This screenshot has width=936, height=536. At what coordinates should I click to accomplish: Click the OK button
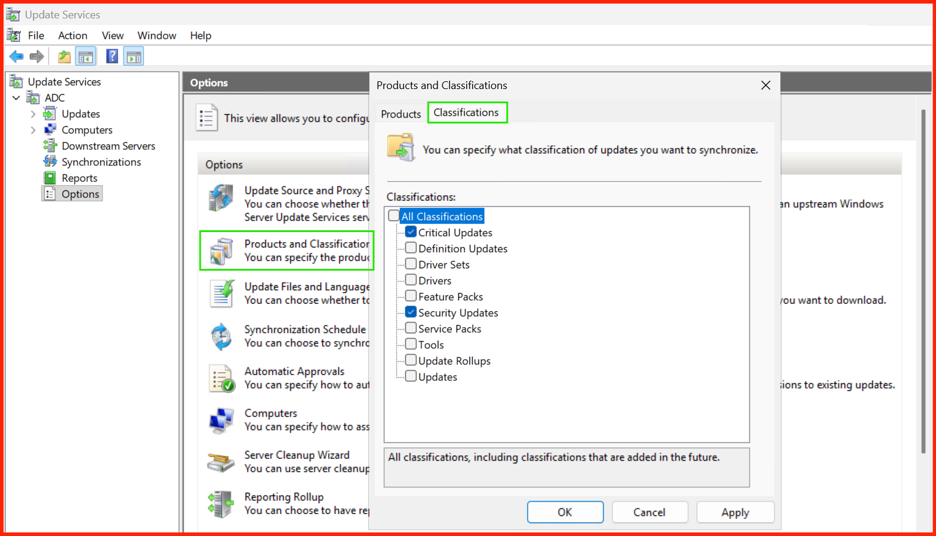coord(565,512)
